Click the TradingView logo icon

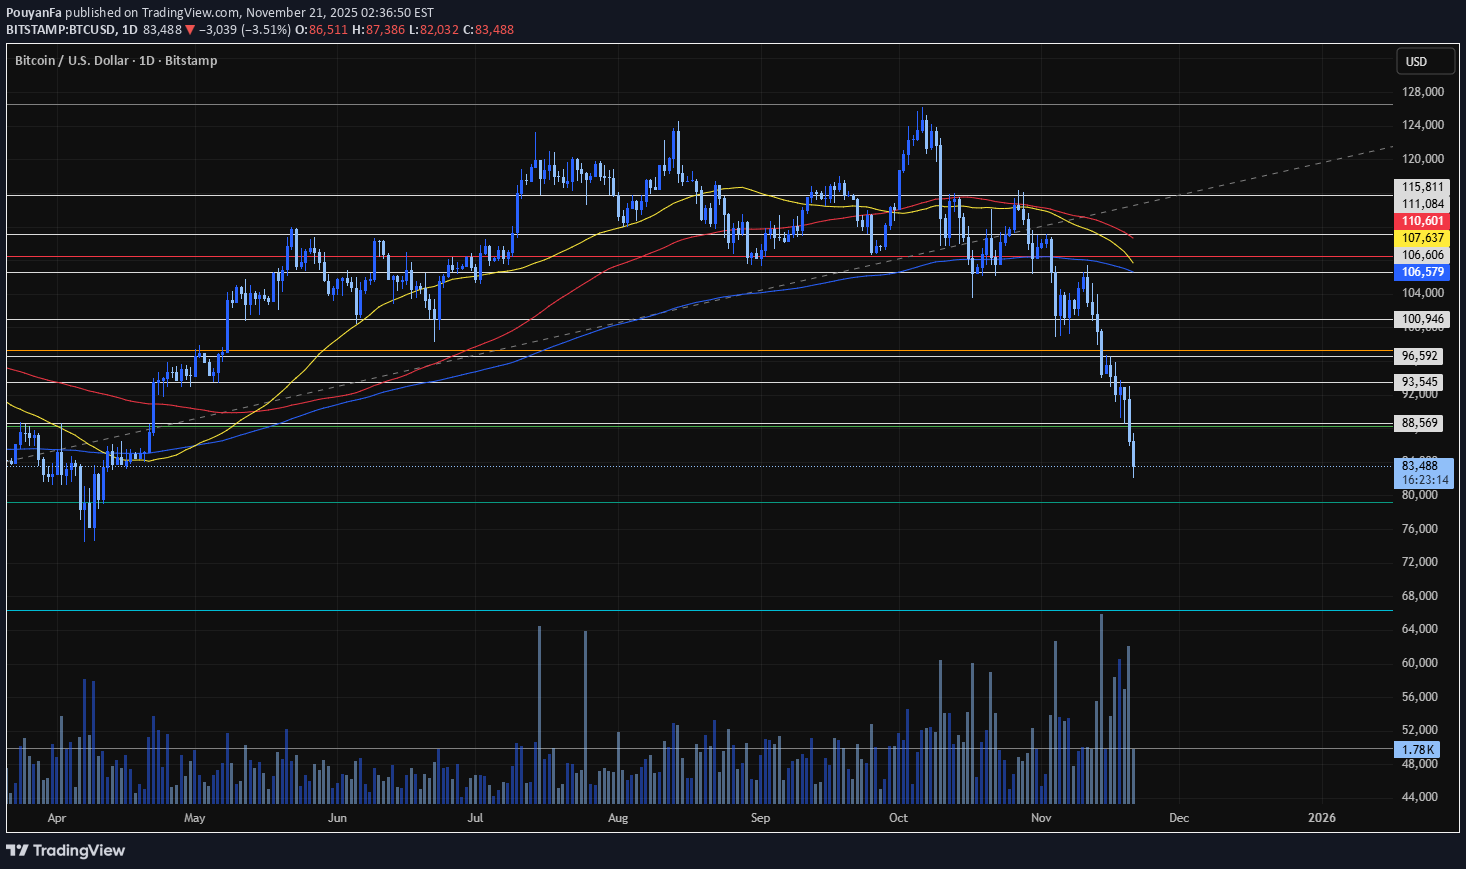pyautogui.click(x=17, y=851)
